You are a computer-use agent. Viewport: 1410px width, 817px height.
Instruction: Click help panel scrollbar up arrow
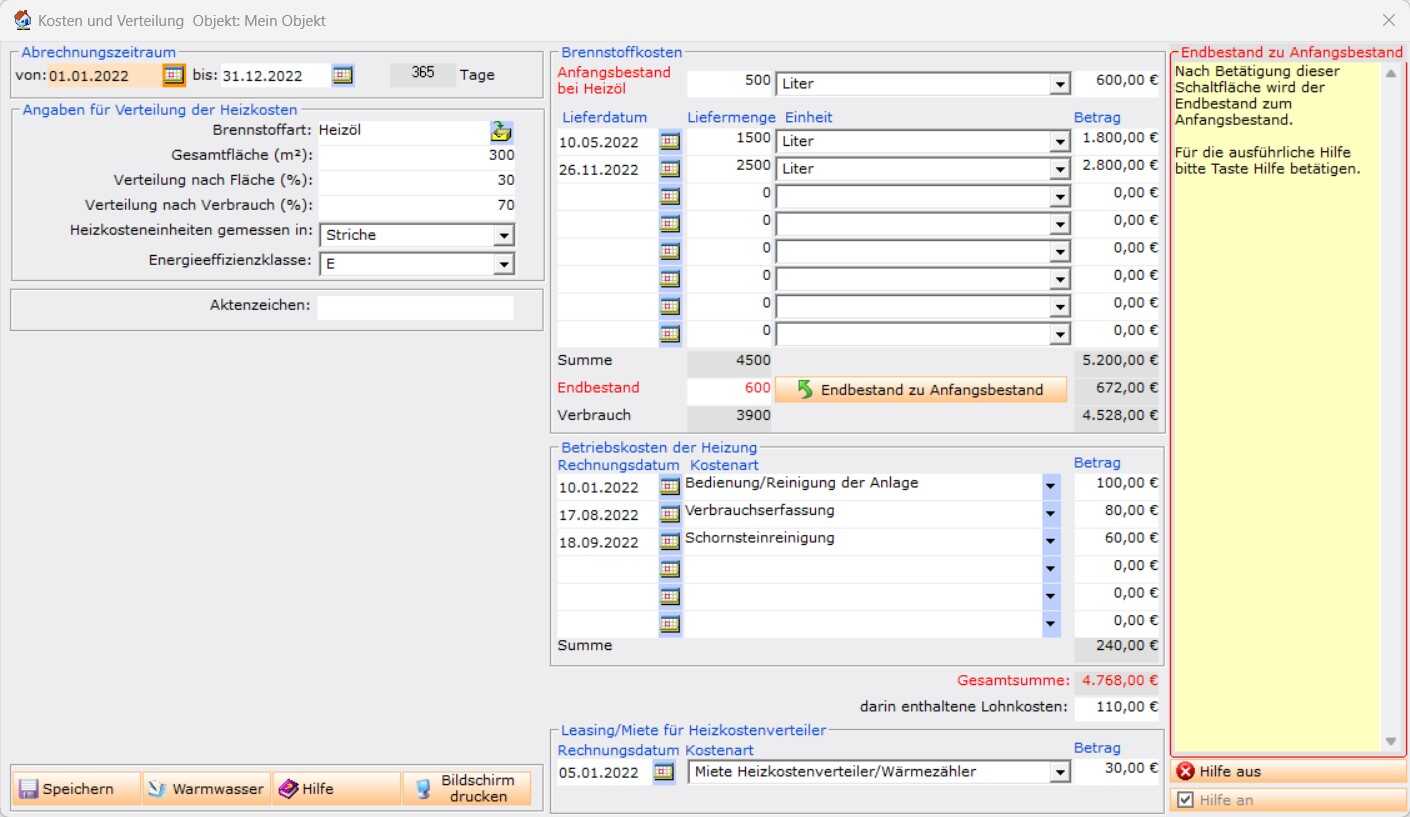1390,74
